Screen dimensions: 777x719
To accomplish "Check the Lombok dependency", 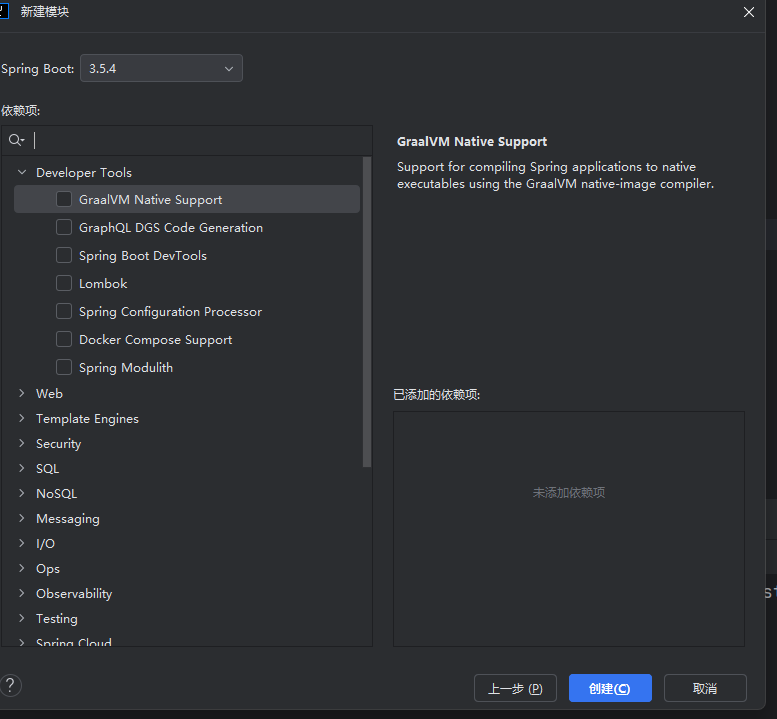I will pyautogui.click(x=64, y=284).
